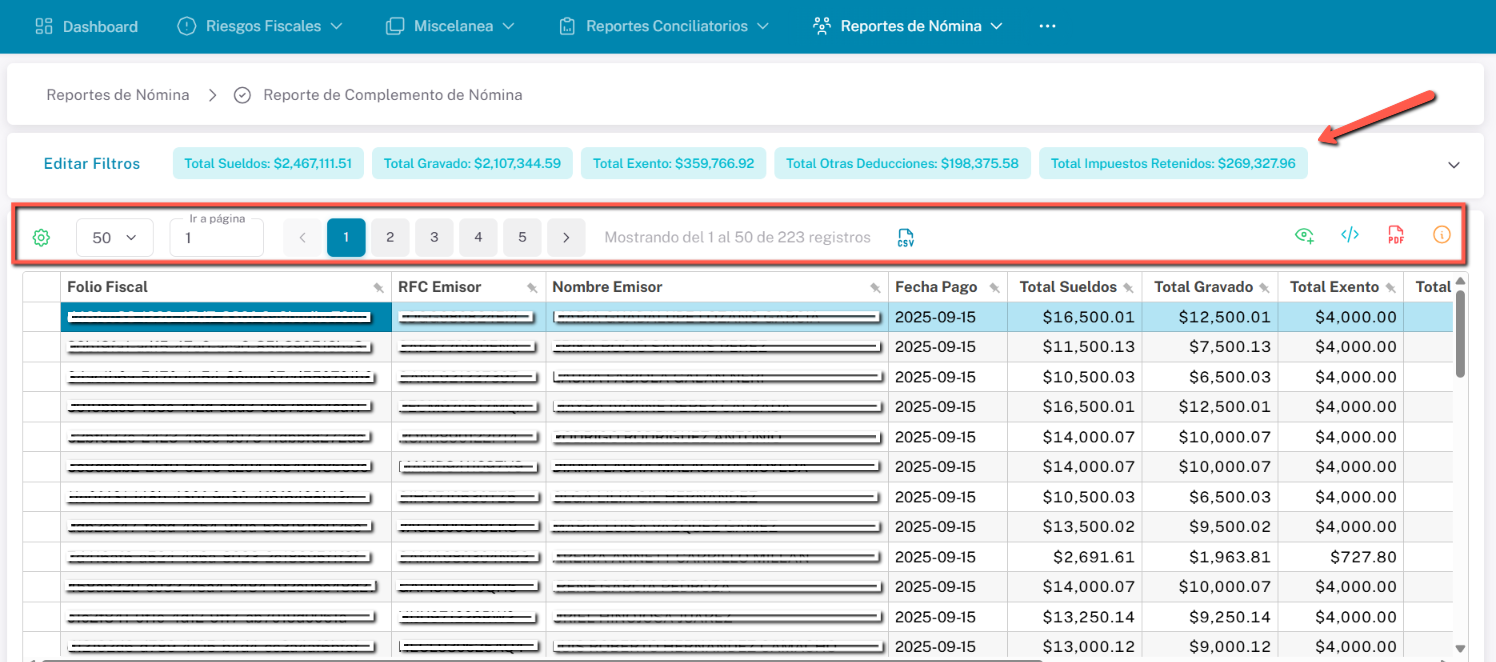Image resolution: width=1496 pixels, height=662 pixels.
Task: Click the green settings gear icon
Action: click(x=41, y=238)
